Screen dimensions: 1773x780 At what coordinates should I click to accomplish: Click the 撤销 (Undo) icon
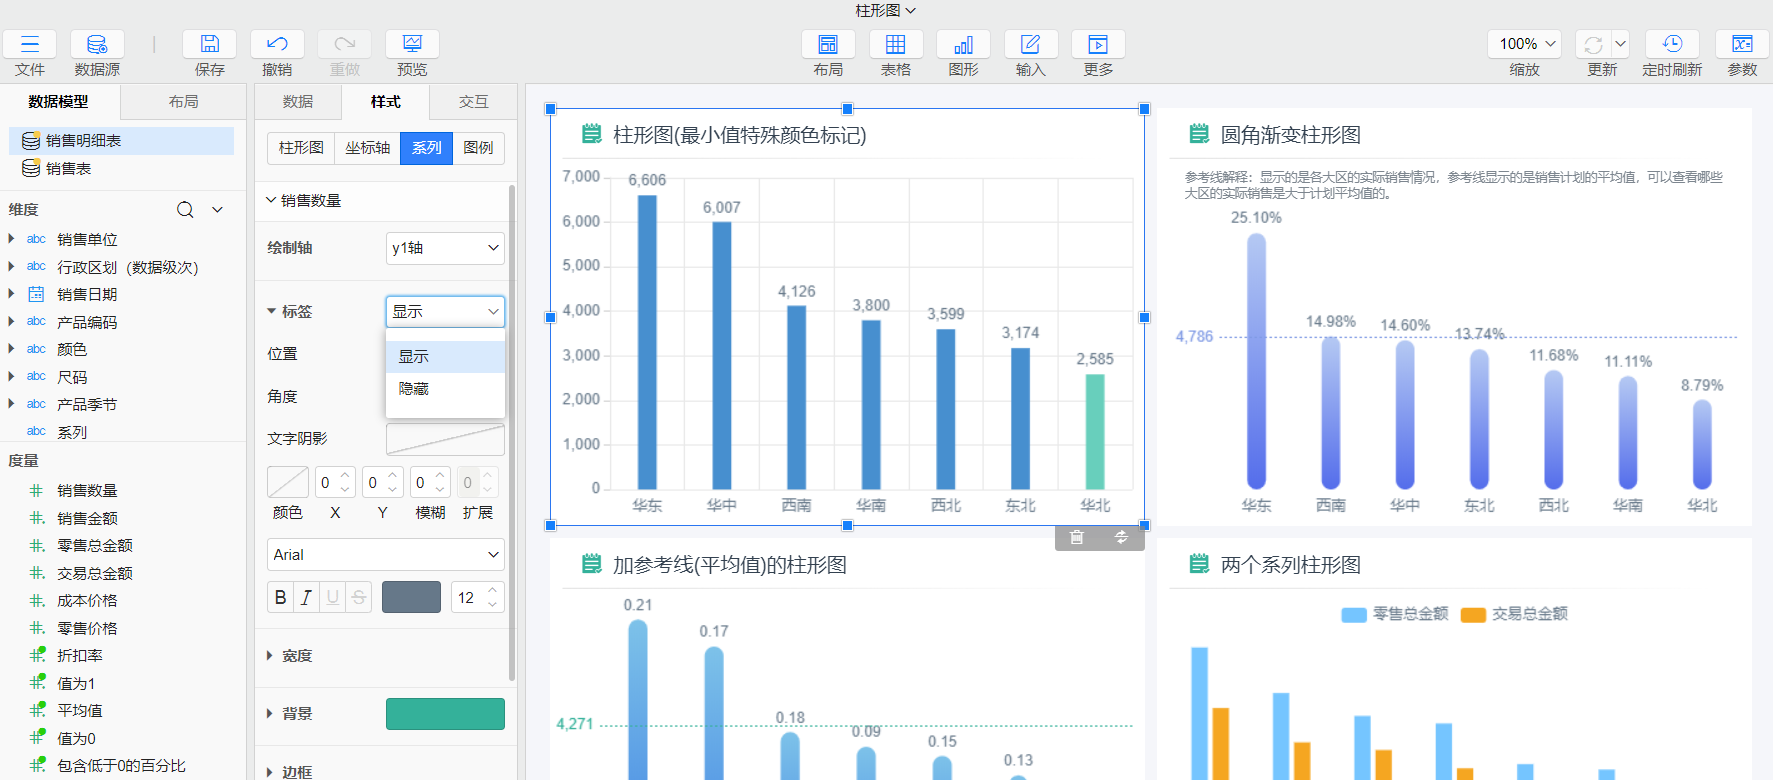point(277,44)
